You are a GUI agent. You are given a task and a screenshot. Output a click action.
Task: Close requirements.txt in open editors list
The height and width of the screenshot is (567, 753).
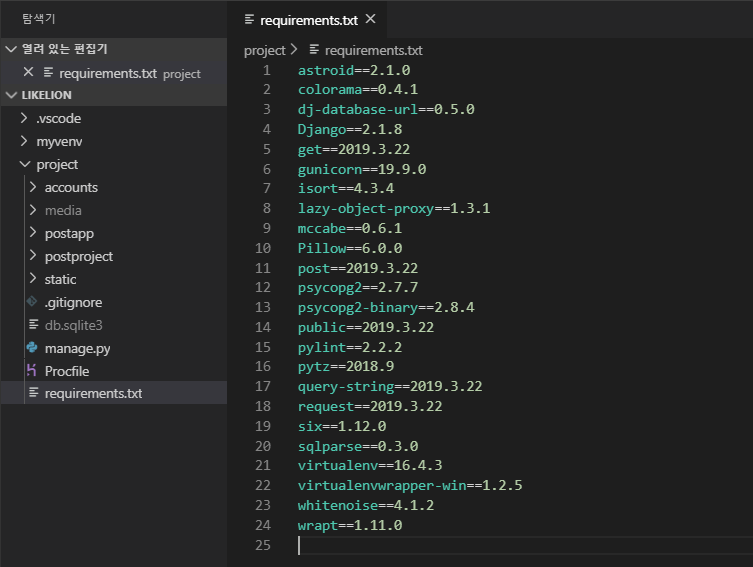(28, 72)
